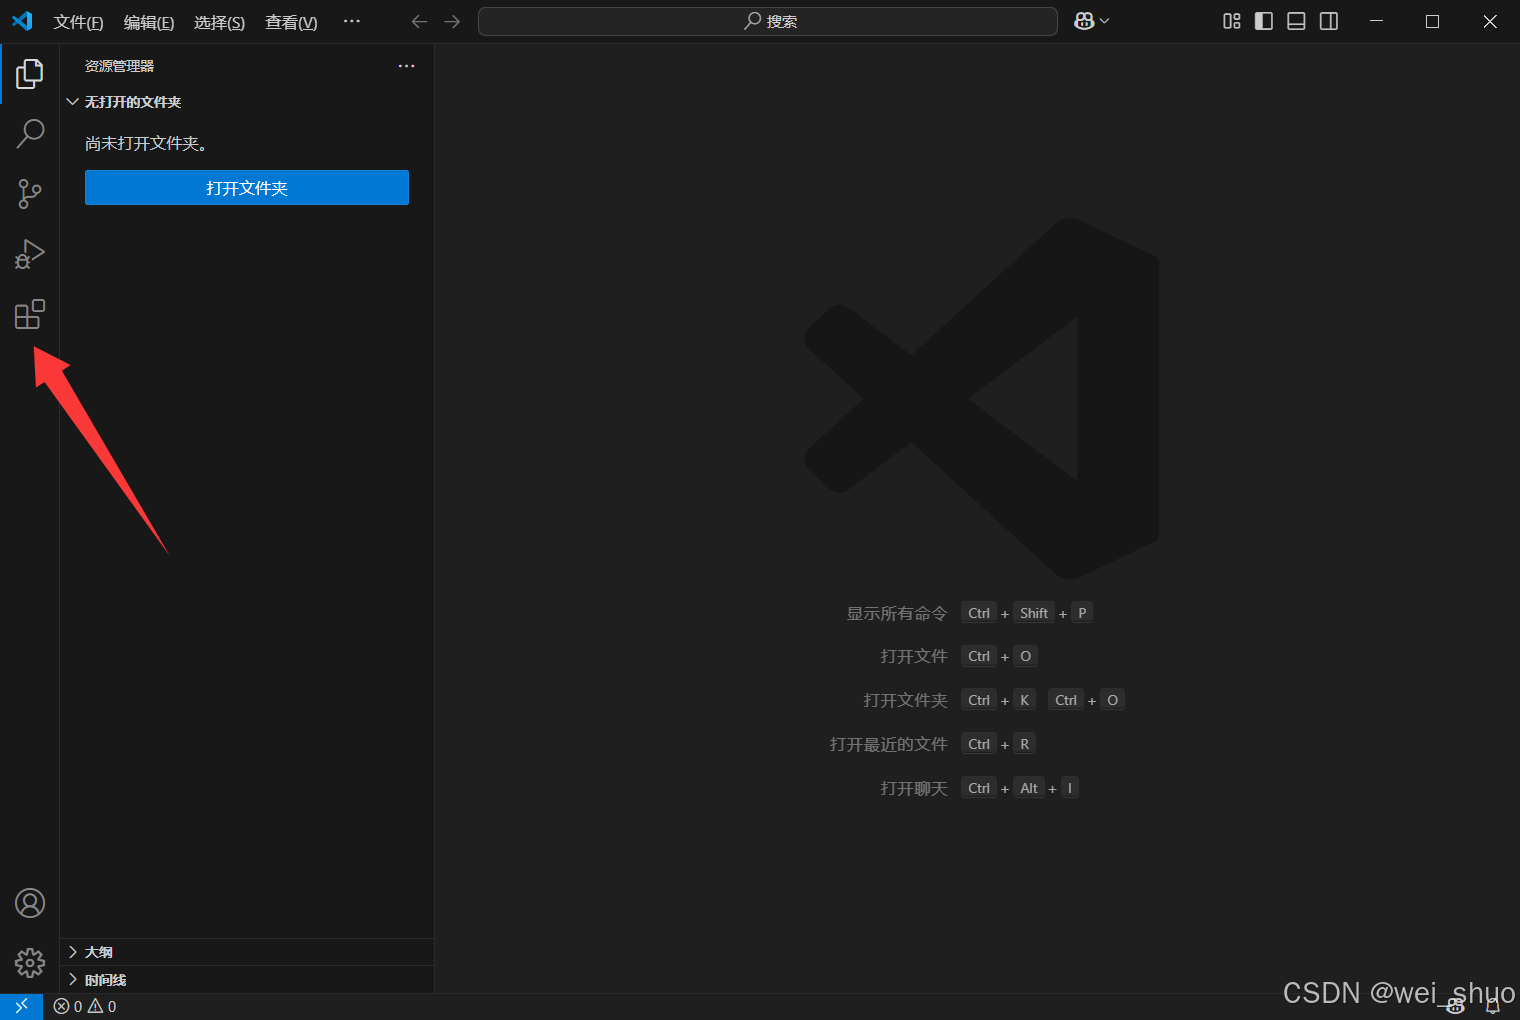This screenshot has height=1020, width=1520.
Task: Click the remote window status icon
Action: pos(21,1006)
